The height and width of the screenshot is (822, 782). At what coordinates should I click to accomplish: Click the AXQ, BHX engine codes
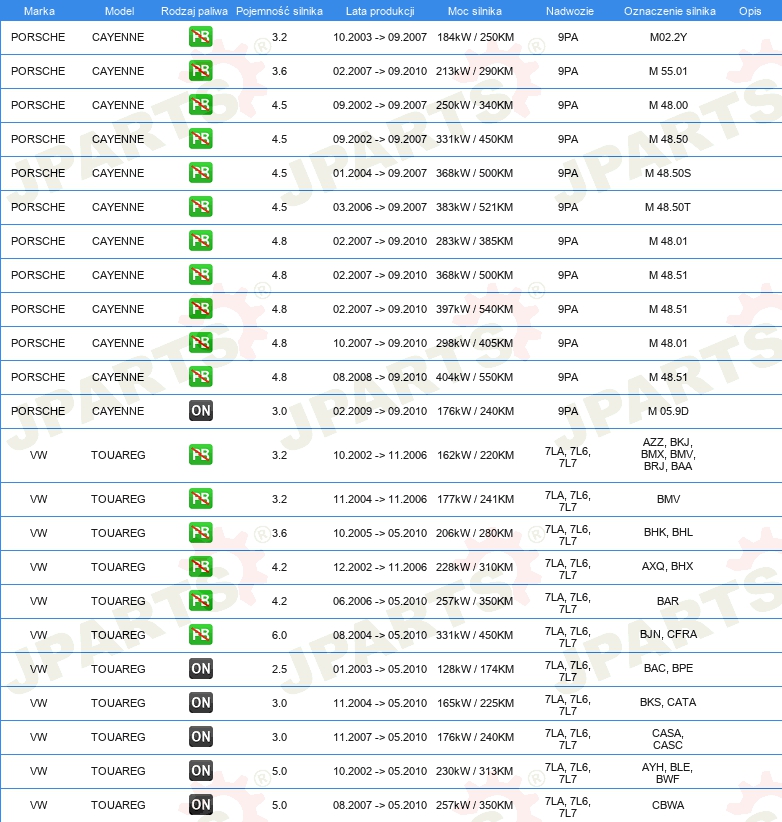click(668, 567)
